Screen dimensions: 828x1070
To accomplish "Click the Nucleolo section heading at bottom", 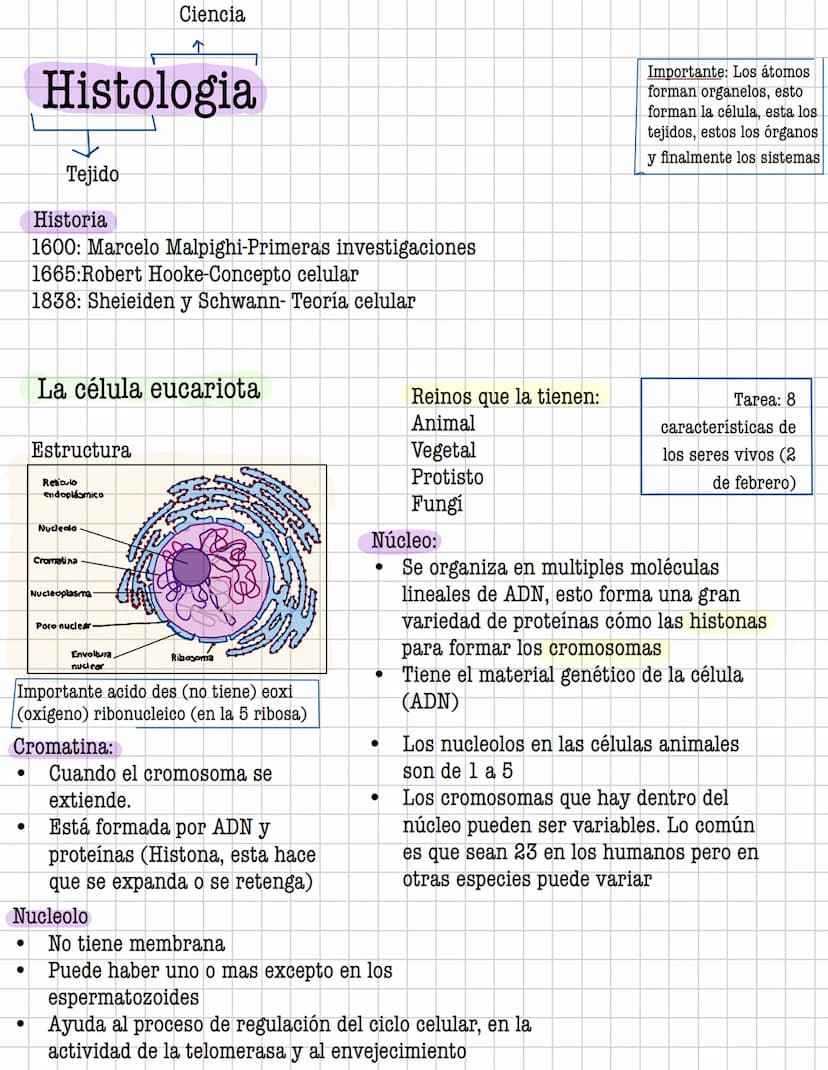I will pos(50,916).
